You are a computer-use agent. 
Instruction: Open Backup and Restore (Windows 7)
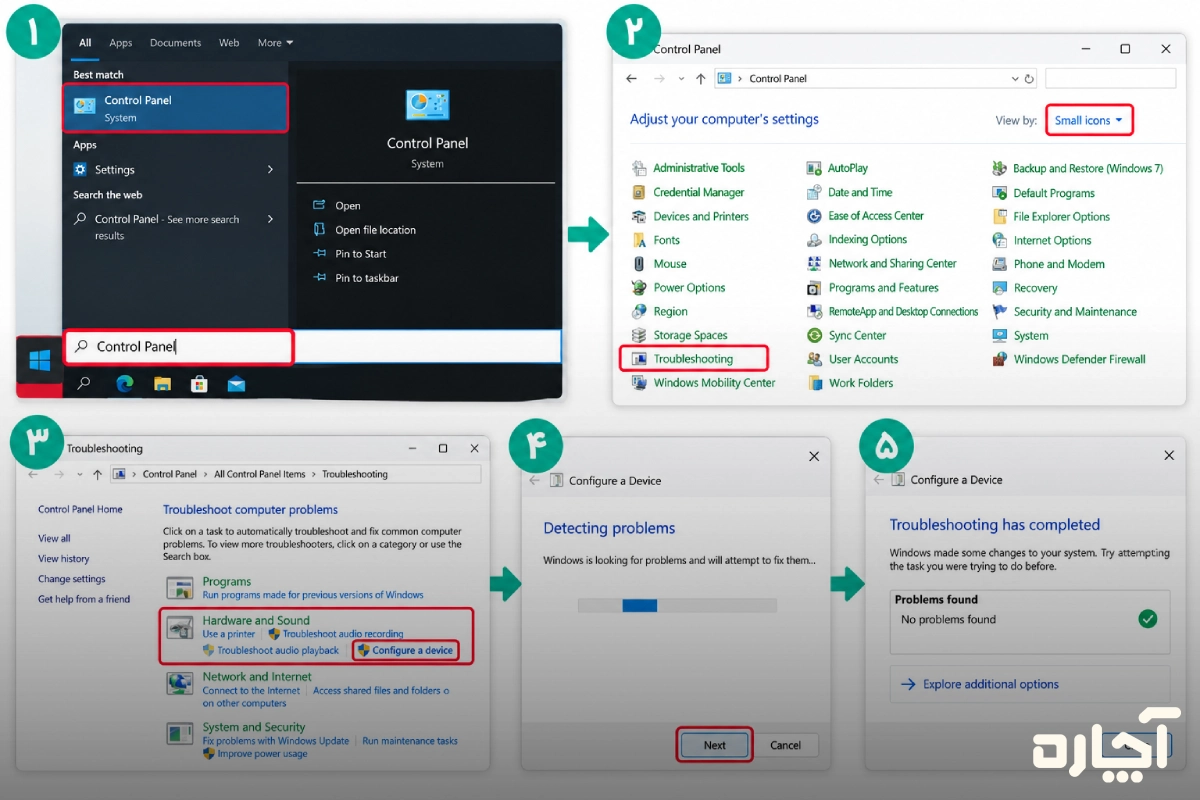pyautogui.click(x=1087, y=169)
